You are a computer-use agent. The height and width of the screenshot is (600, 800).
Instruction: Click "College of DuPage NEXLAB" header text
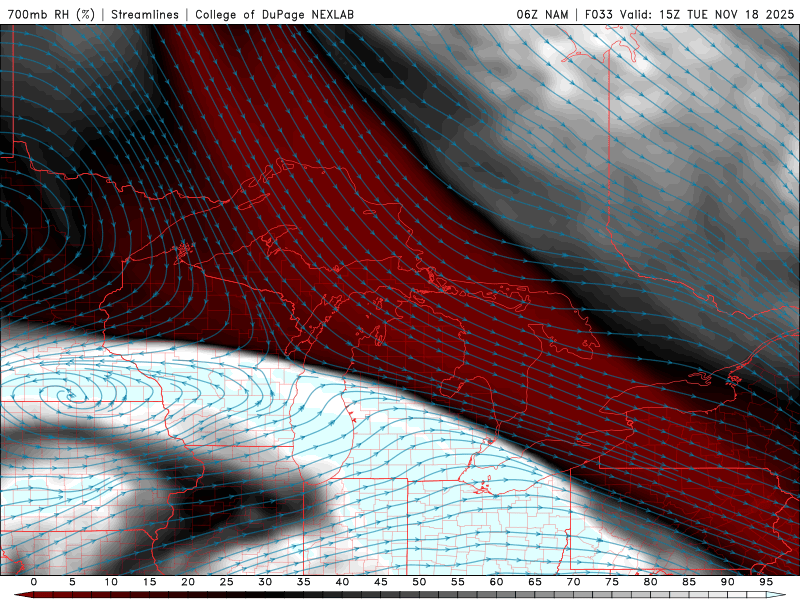coord(274,14)
